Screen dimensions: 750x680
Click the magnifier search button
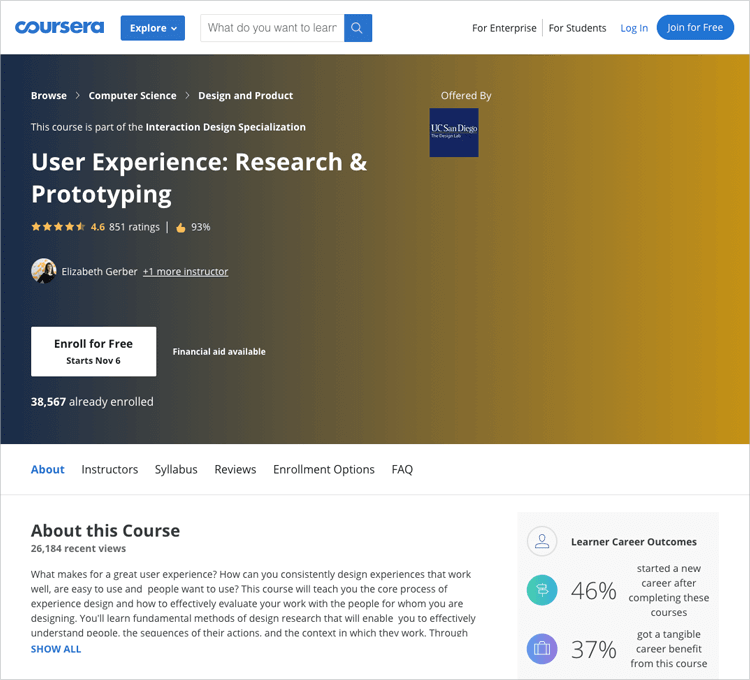pyautogui.click(x=358, y=28)
